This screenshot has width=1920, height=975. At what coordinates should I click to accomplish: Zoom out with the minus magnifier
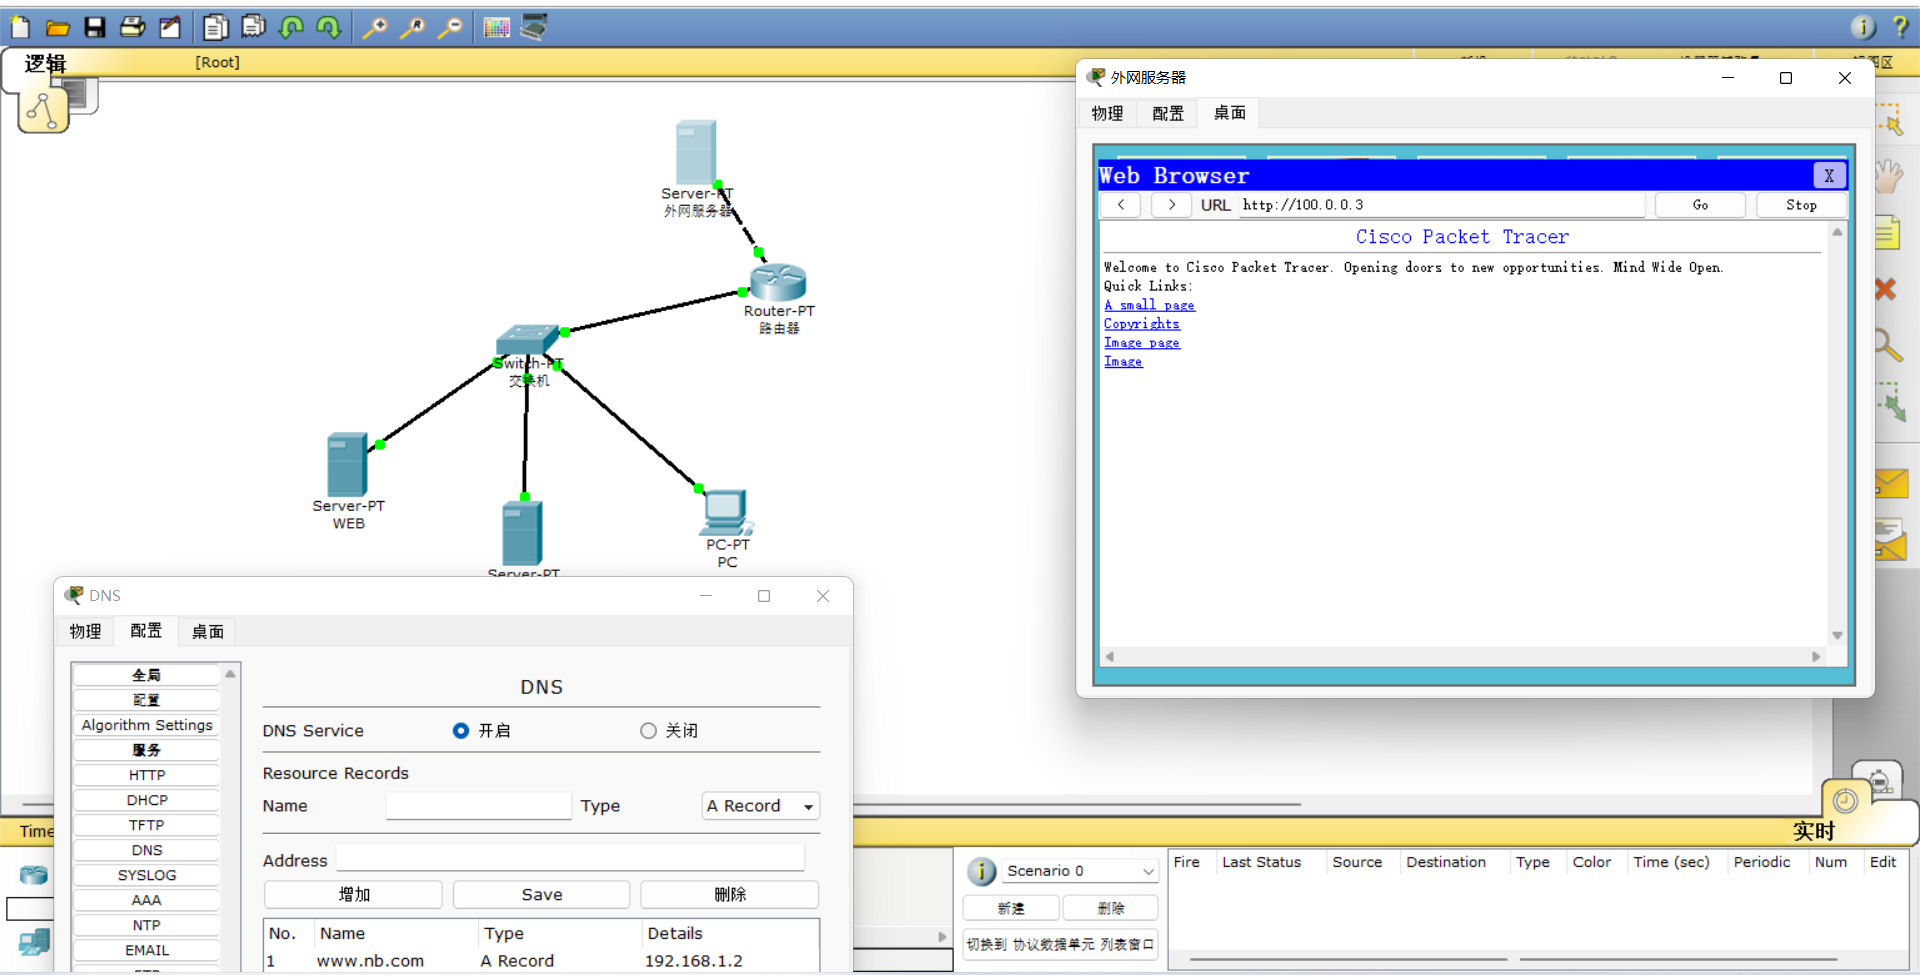(451, 27)
